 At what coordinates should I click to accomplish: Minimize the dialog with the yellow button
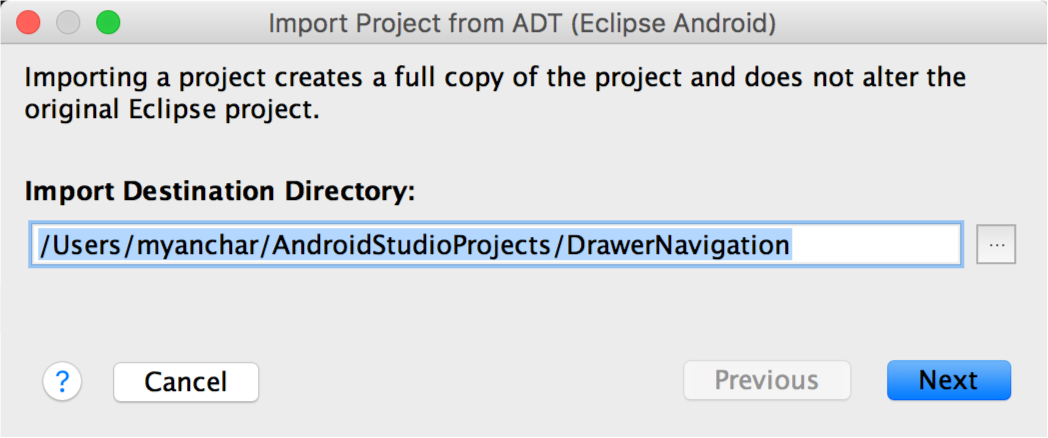68,22
